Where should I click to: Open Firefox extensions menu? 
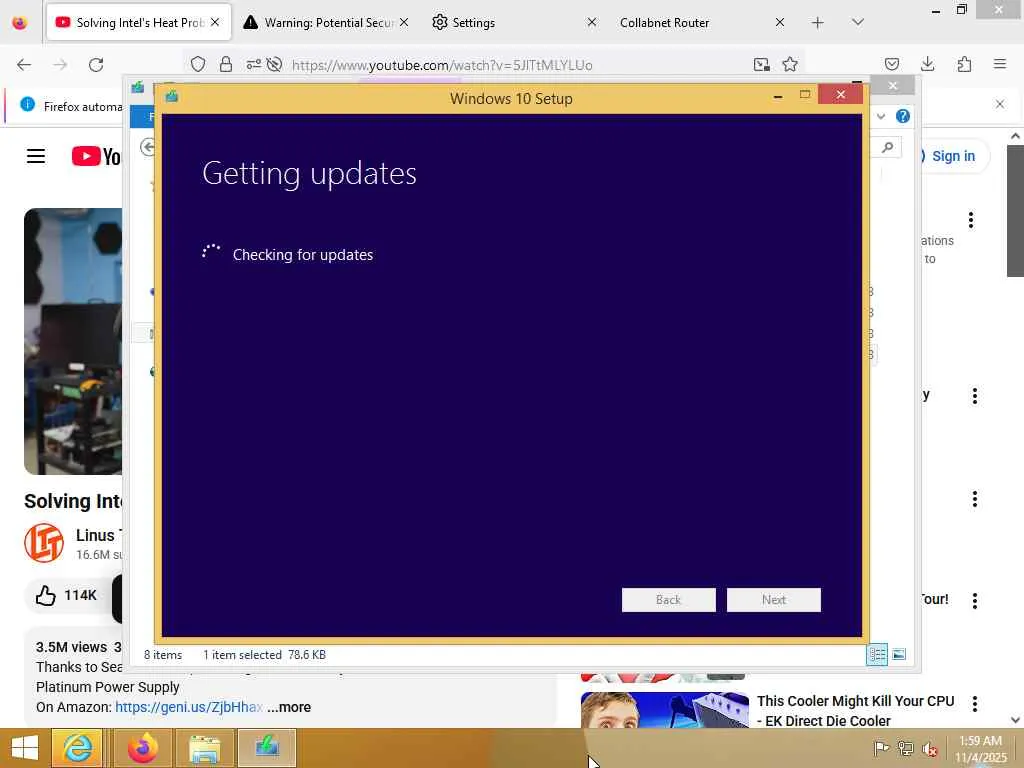[964, 65]
